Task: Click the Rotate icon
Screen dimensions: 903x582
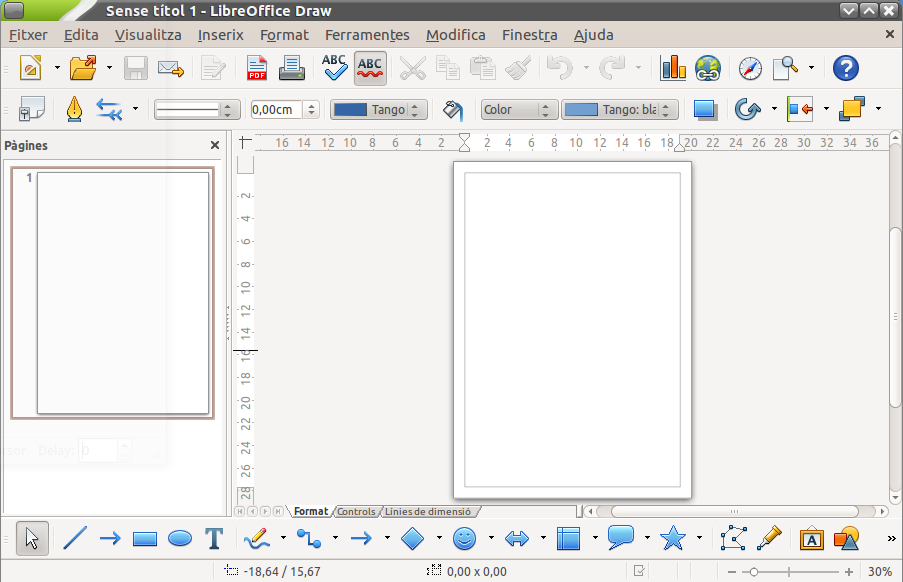Action: pos(748,109)
